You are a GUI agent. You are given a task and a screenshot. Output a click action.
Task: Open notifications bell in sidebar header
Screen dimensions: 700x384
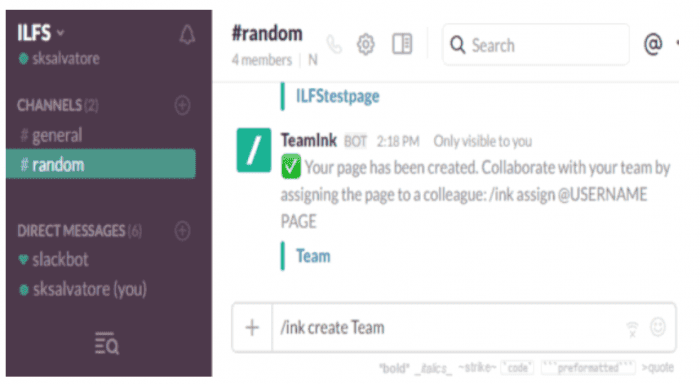click(187, 34)
